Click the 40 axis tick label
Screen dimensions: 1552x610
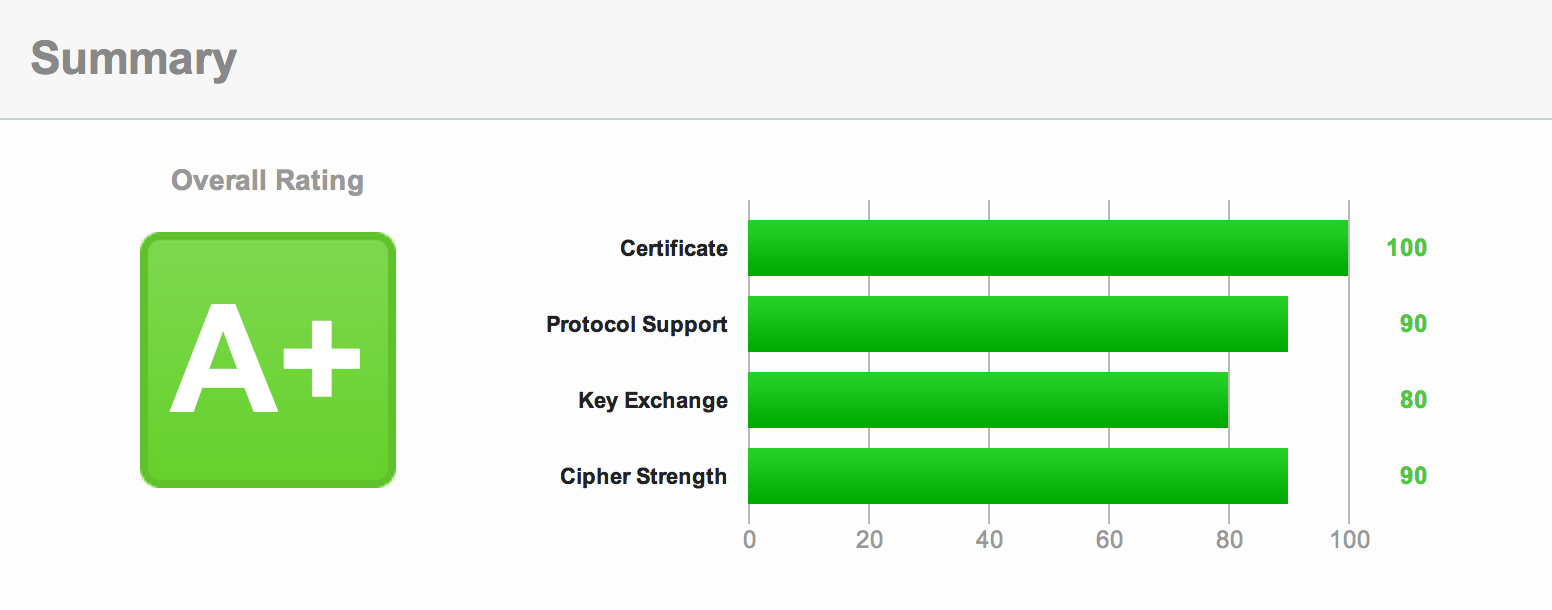click(x=989, y=539)
